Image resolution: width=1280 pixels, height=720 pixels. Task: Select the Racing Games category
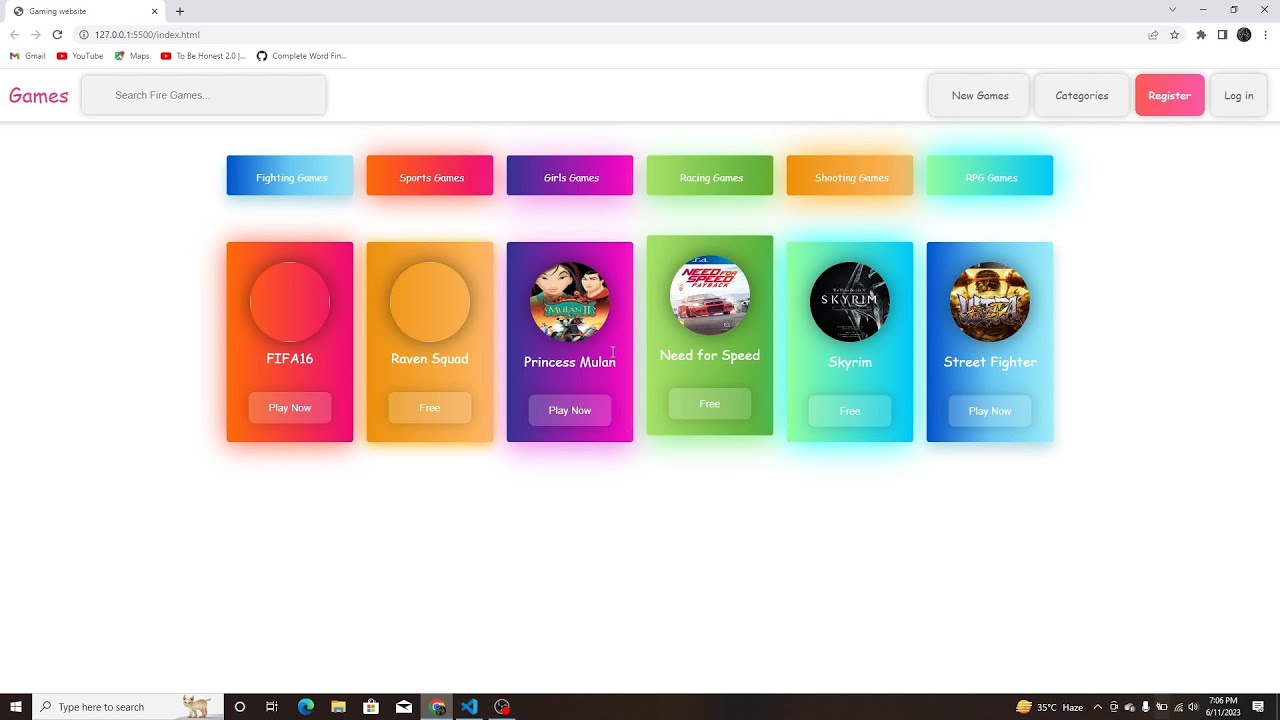click(x=710, y=176)
